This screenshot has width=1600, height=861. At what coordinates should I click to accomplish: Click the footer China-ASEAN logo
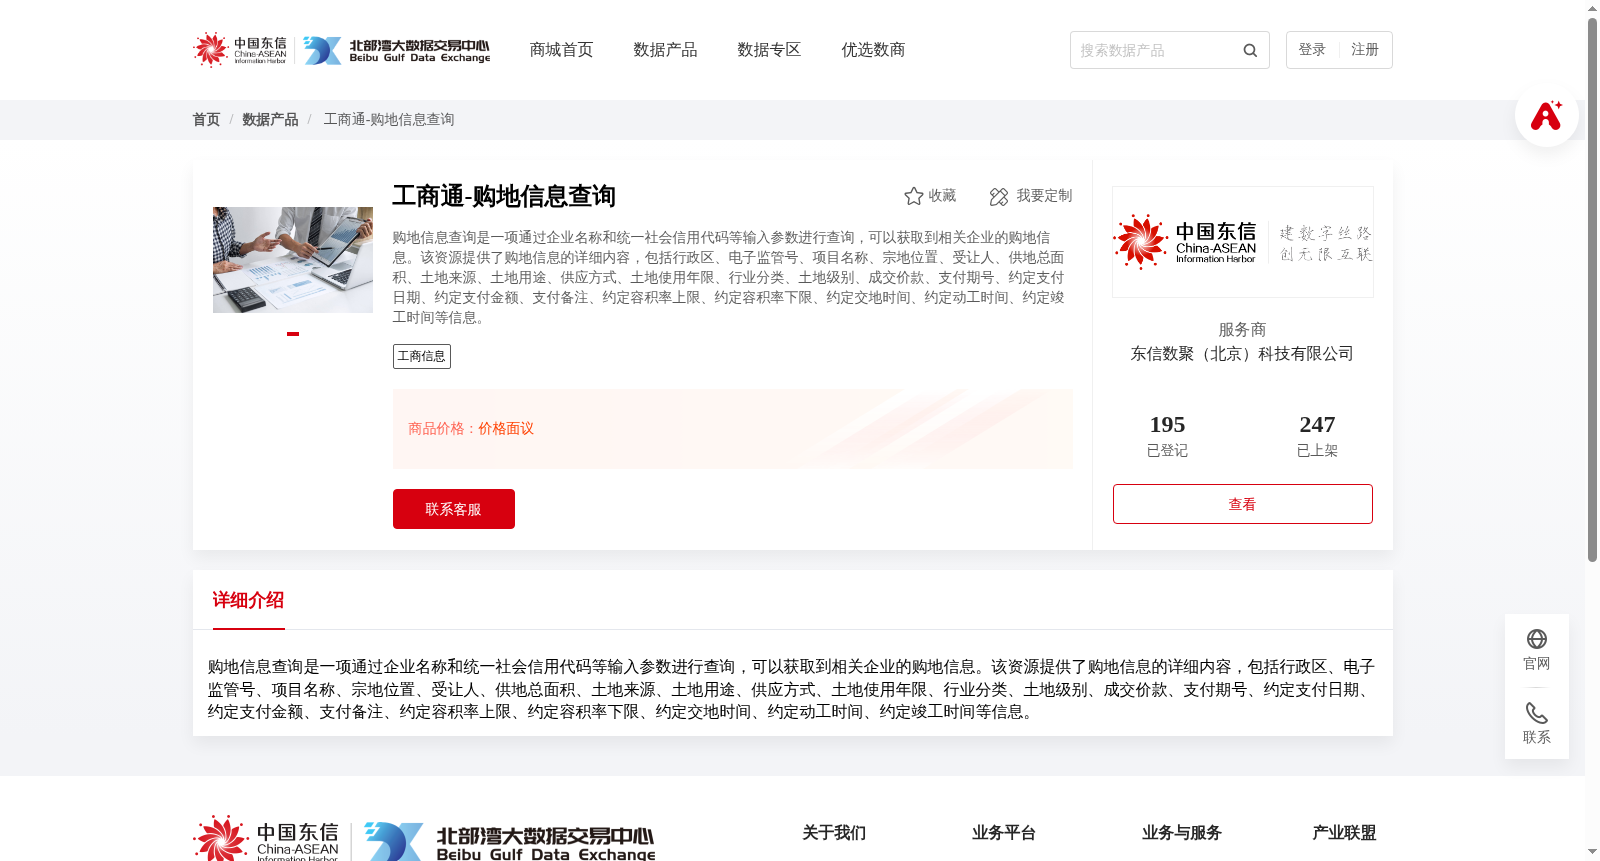coord(266,839)
